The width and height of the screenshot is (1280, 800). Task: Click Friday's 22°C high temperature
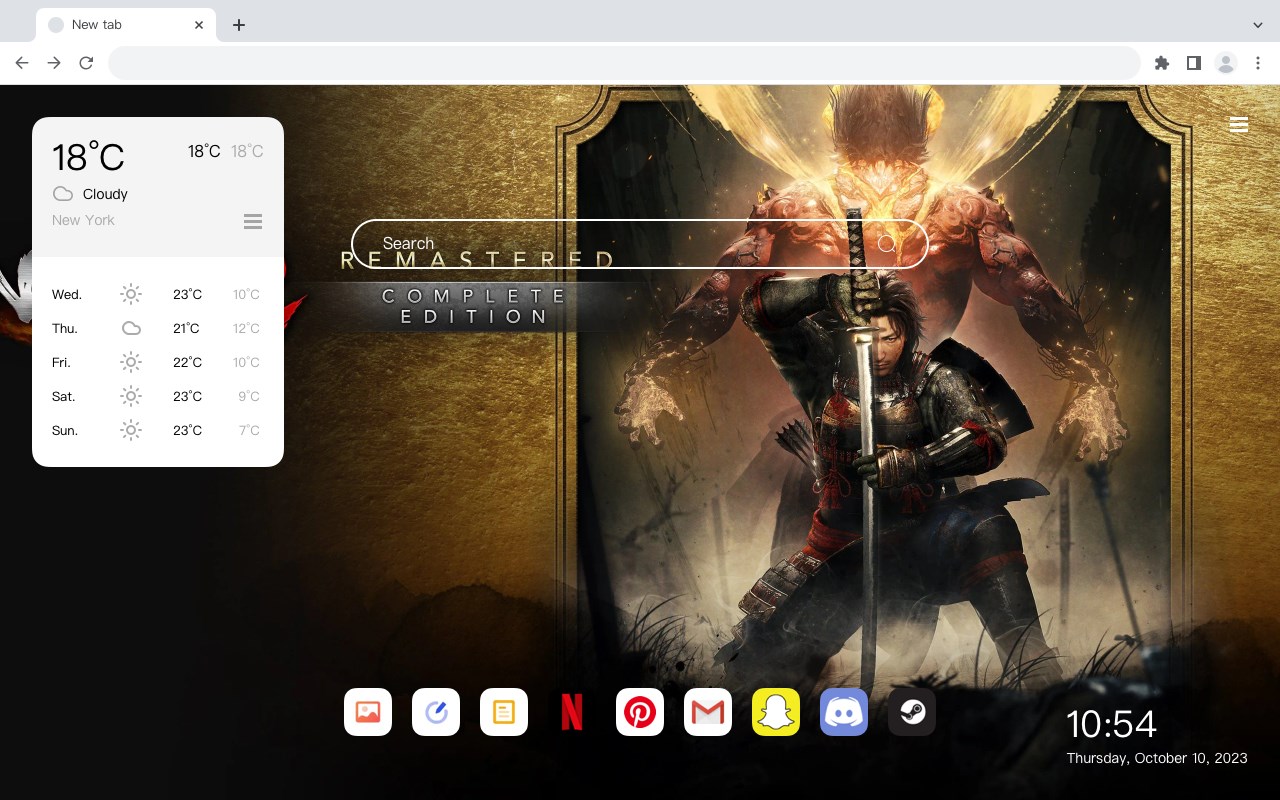[x=187, y=362]
